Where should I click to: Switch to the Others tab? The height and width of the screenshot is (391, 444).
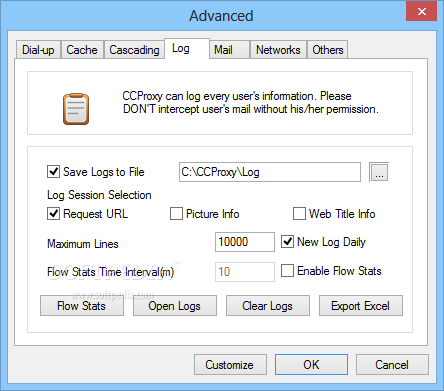tap(328, 50)
